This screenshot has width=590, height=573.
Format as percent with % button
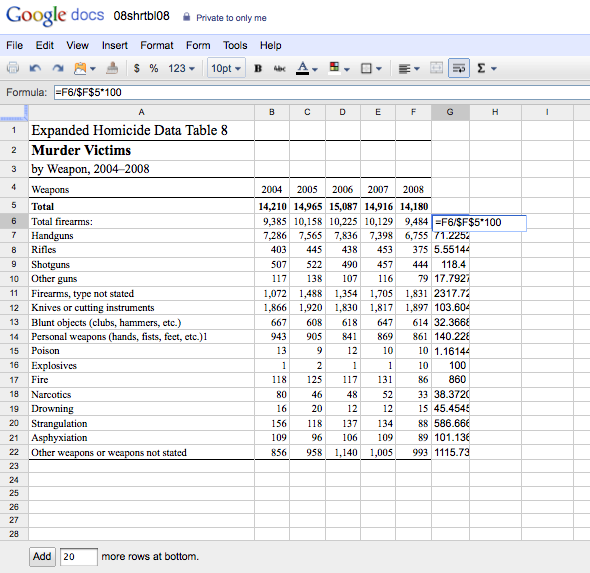[x=153, y=68]
